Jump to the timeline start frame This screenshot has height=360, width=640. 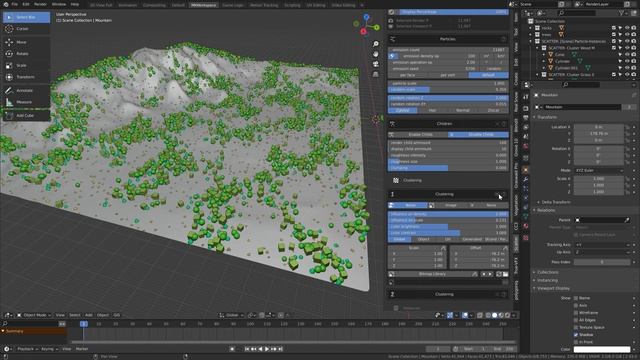[x=247, y=349]
